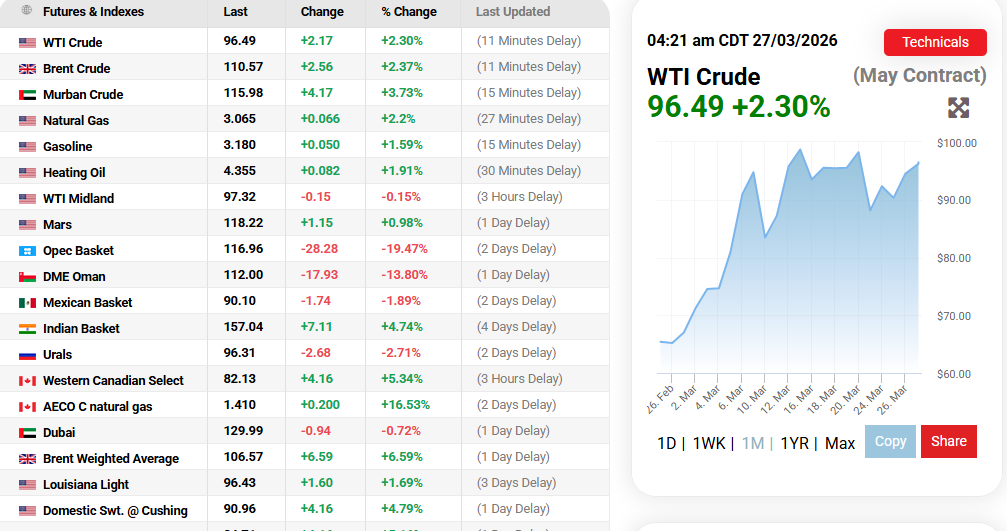Click the UAE flag beside Dubai
The width and height of the screenshot is (1007, 531).
[x=27, y=433]
